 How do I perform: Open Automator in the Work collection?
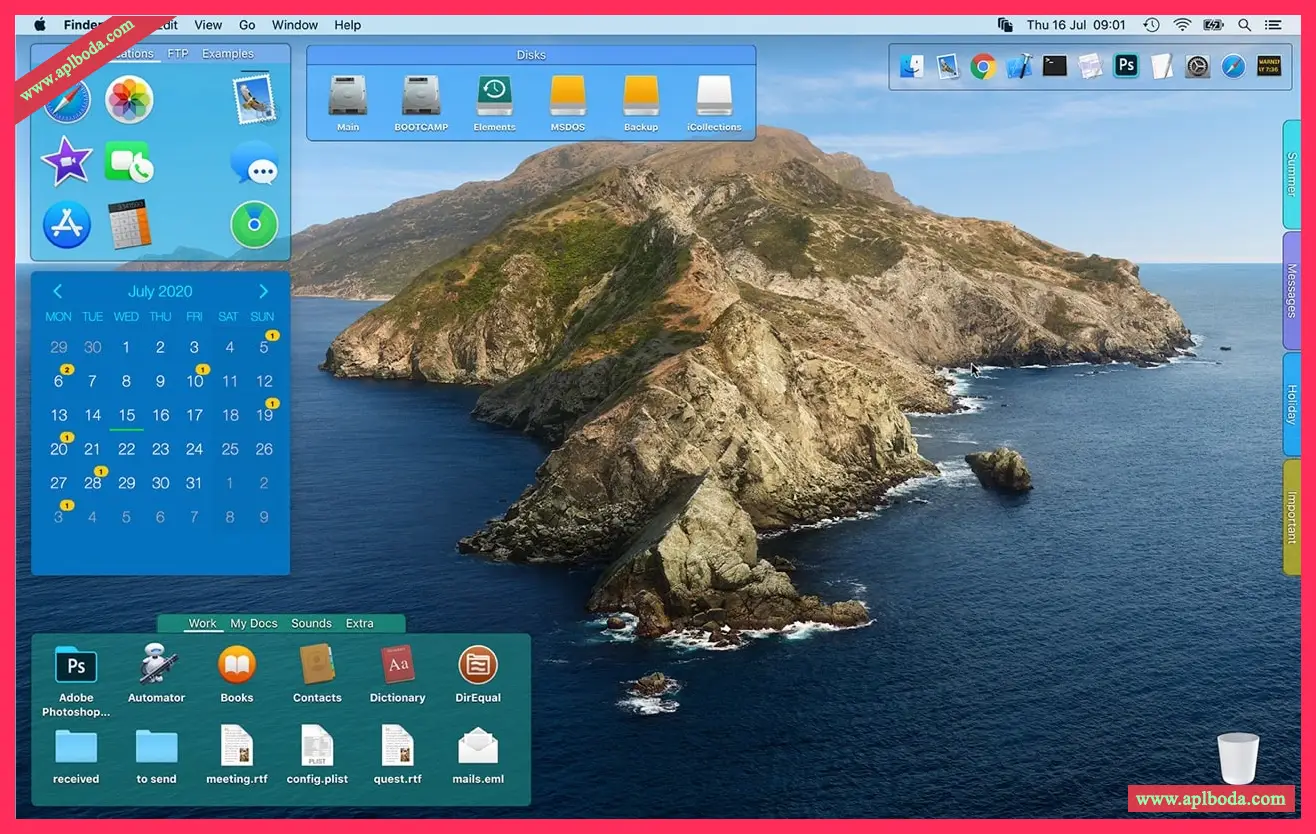point(157,666)
